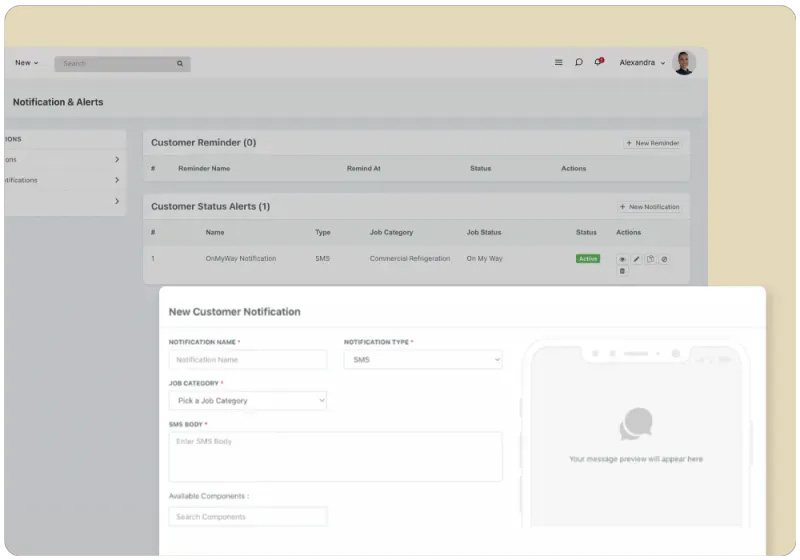The image size is (800, 560).
Task: Click the Job Status column header
Action: (x=484, y=232)
